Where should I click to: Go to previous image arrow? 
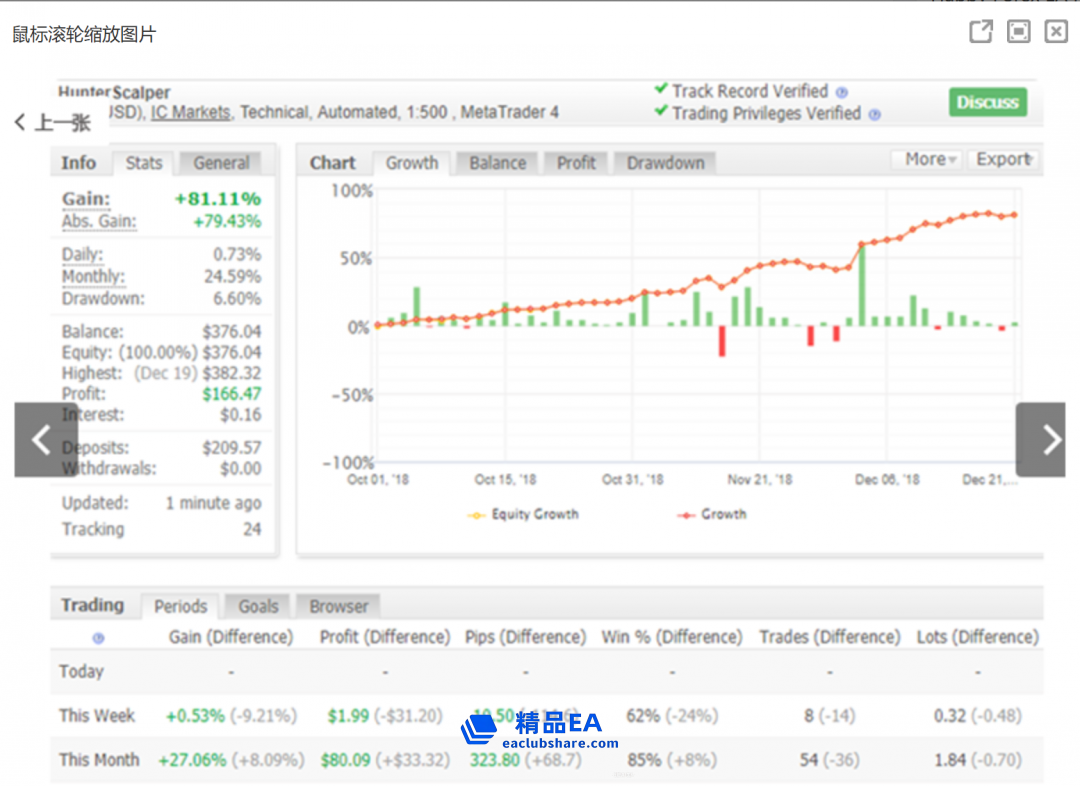click(x=42, y=440)
